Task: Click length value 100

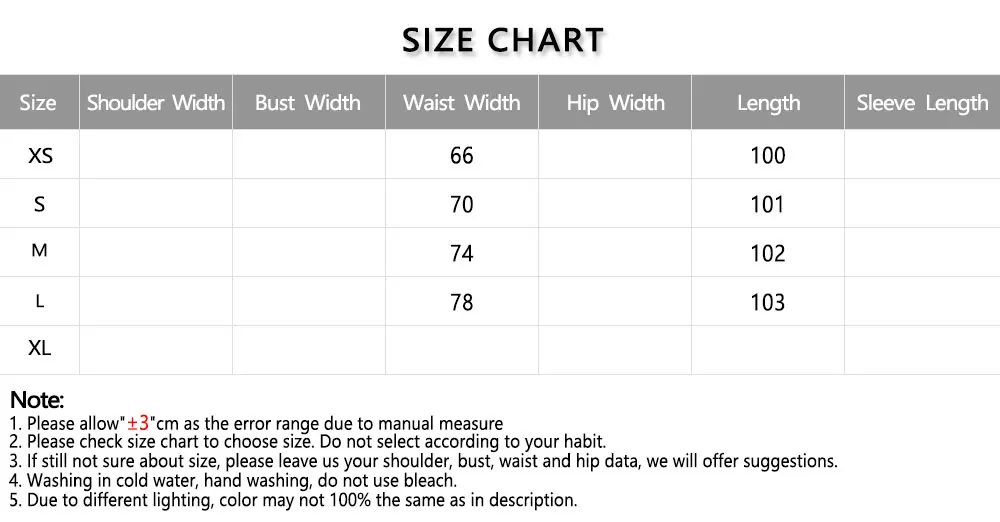Action: pos(768,156)
